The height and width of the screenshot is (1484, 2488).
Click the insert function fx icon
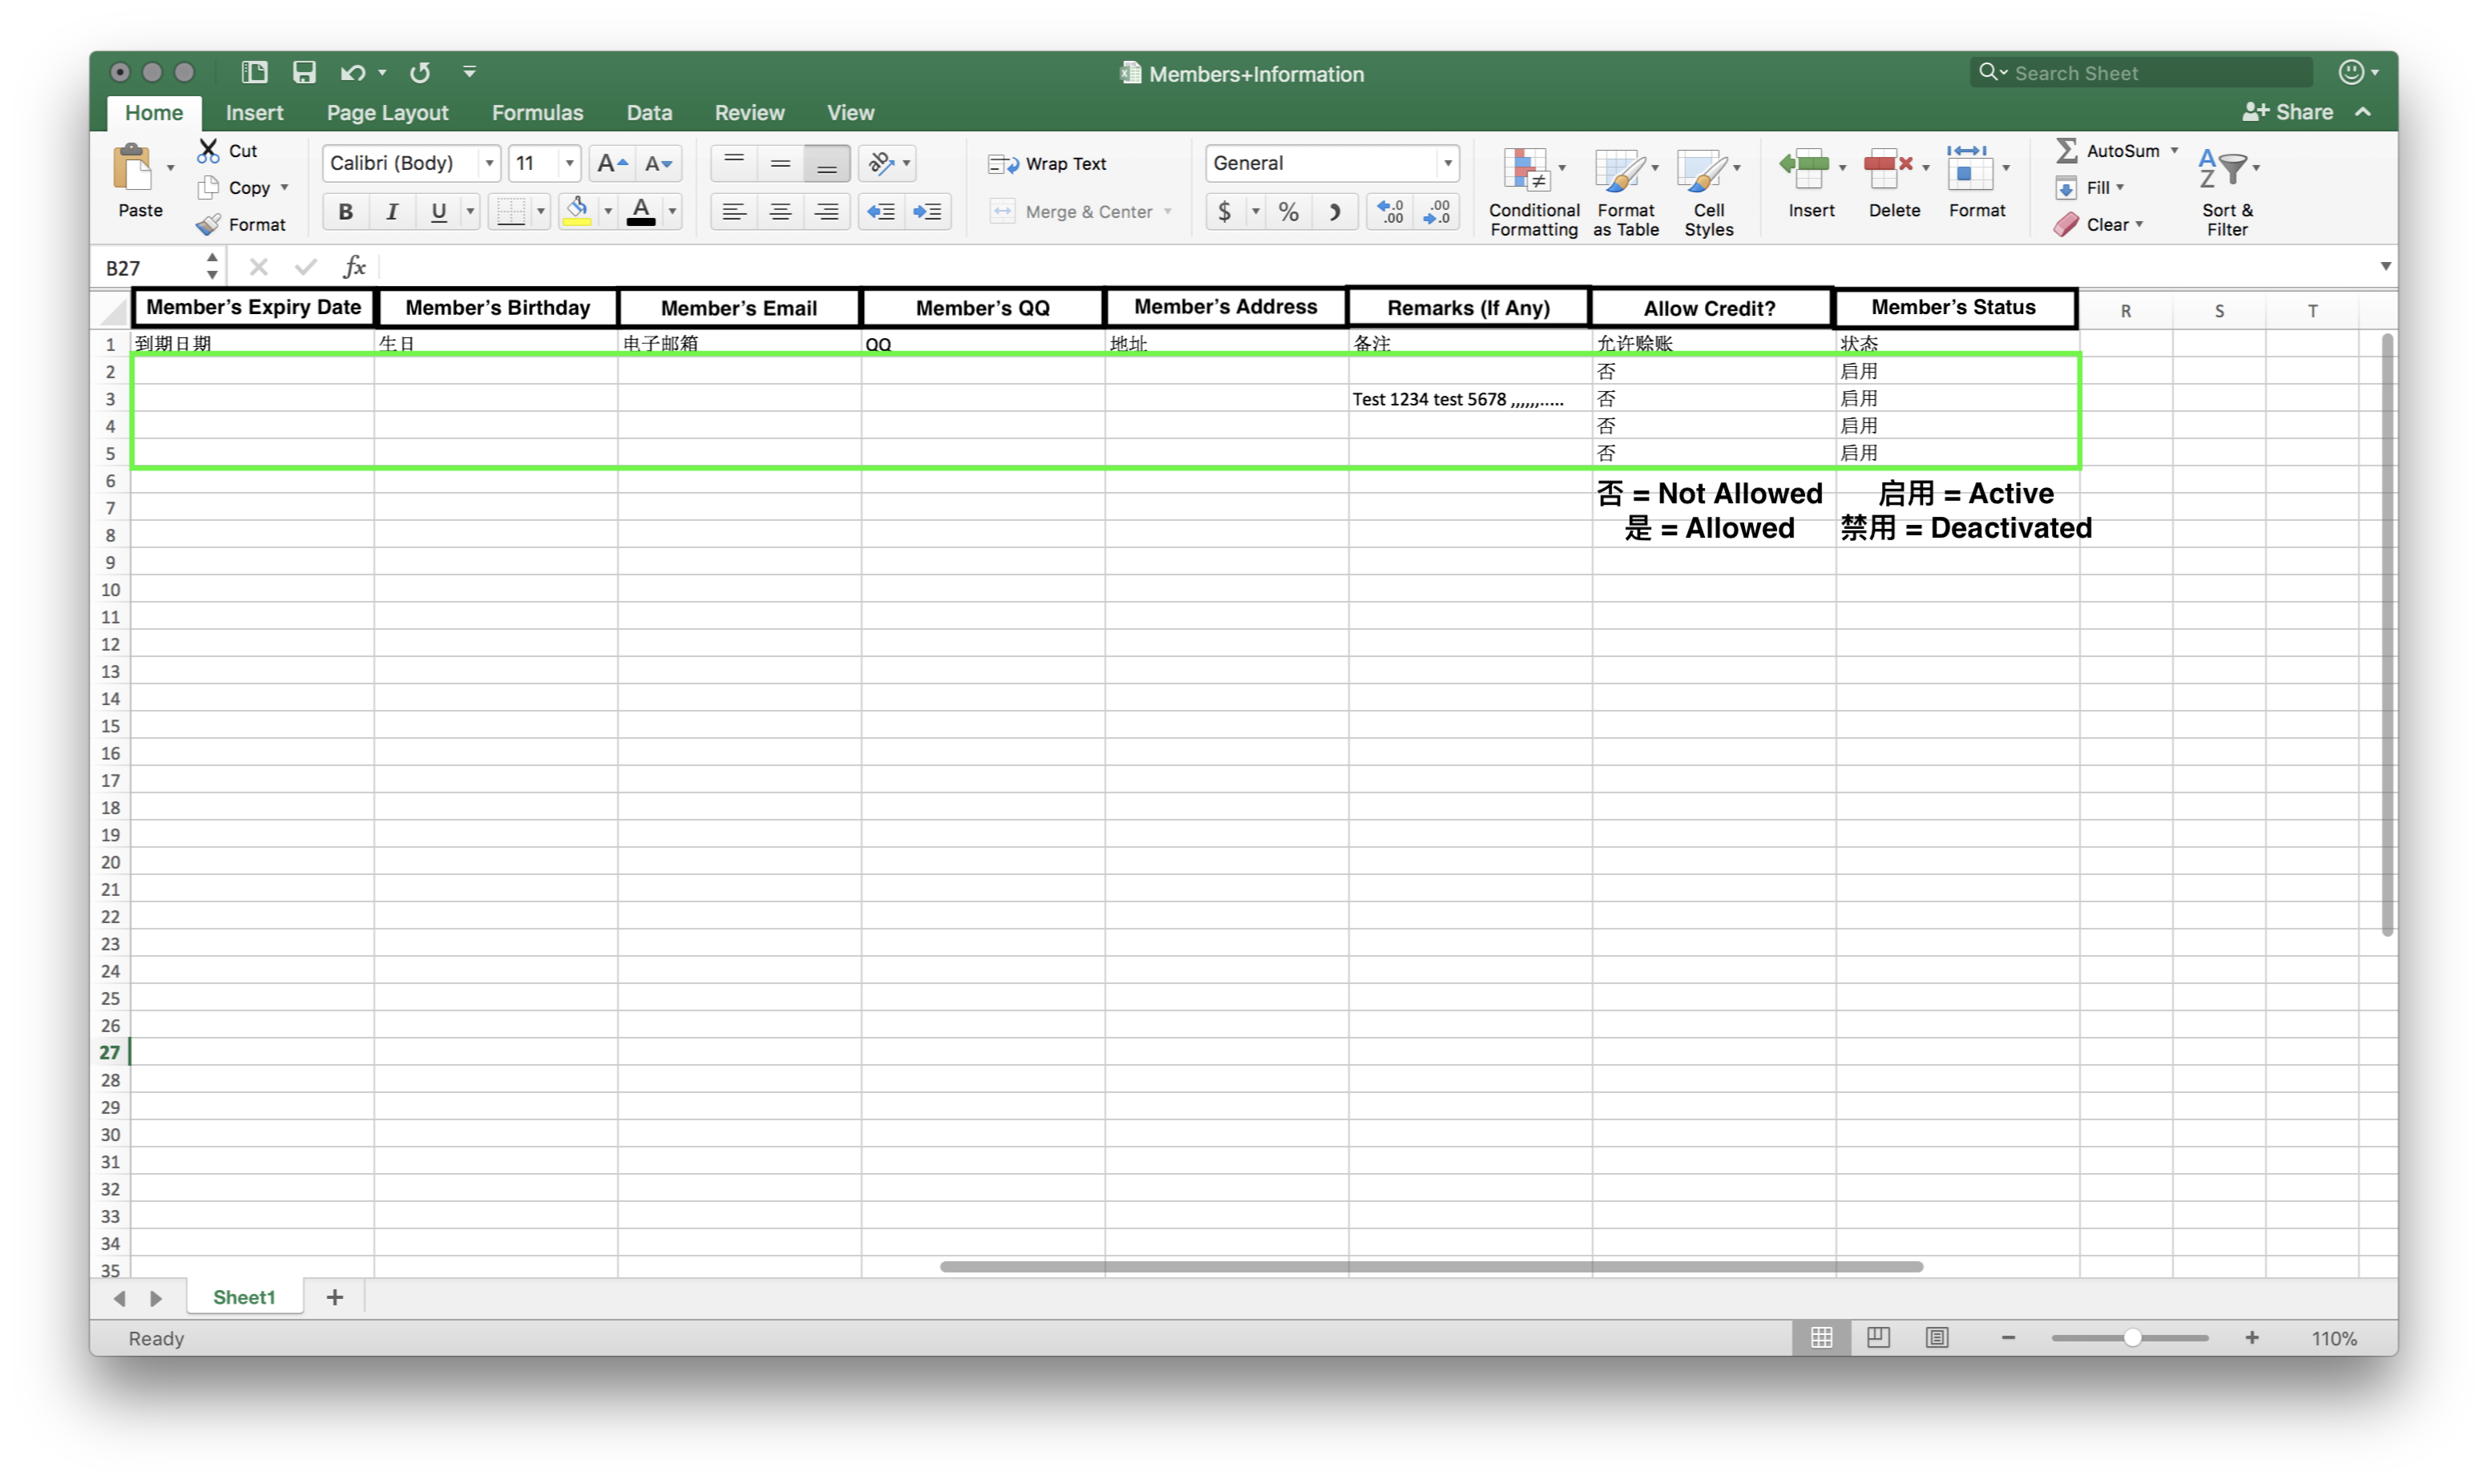[354, 267]
